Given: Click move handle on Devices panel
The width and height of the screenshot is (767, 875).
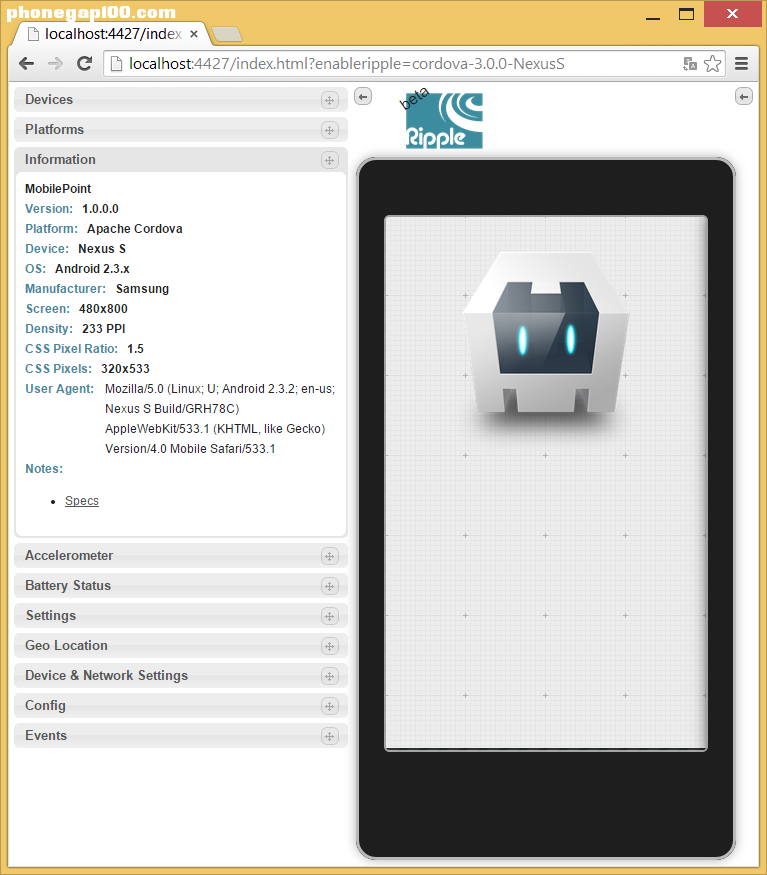Looking at the screenshot, I should 329,100.
